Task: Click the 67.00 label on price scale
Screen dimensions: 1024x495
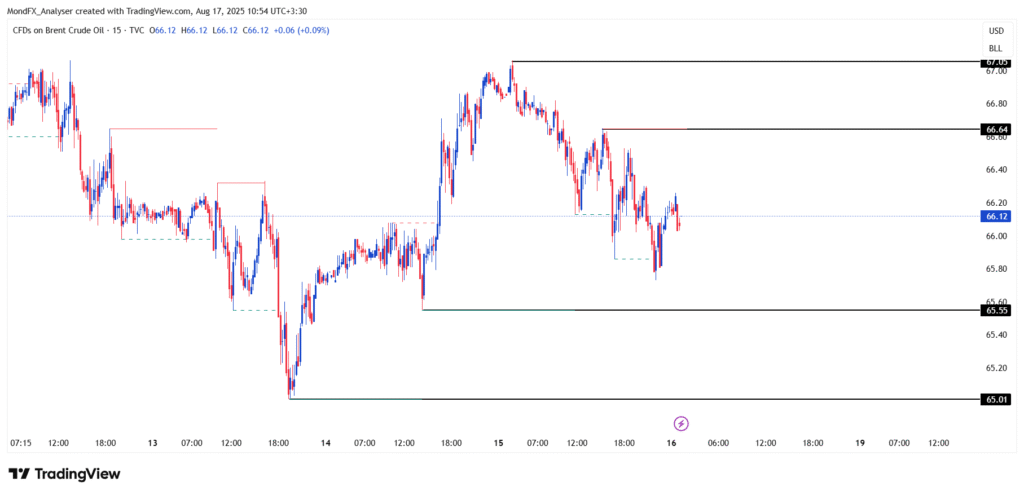Action: 995,72
